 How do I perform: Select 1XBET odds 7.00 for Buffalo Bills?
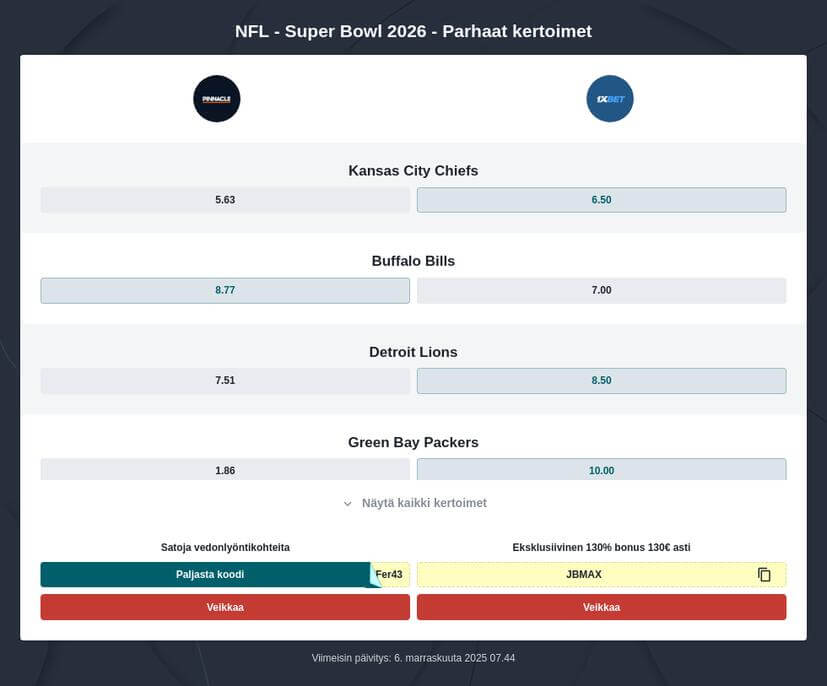click(601, 289)
